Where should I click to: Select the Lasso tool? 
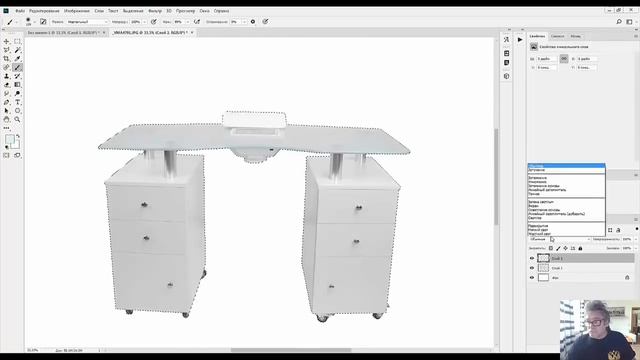pos(7,50)
